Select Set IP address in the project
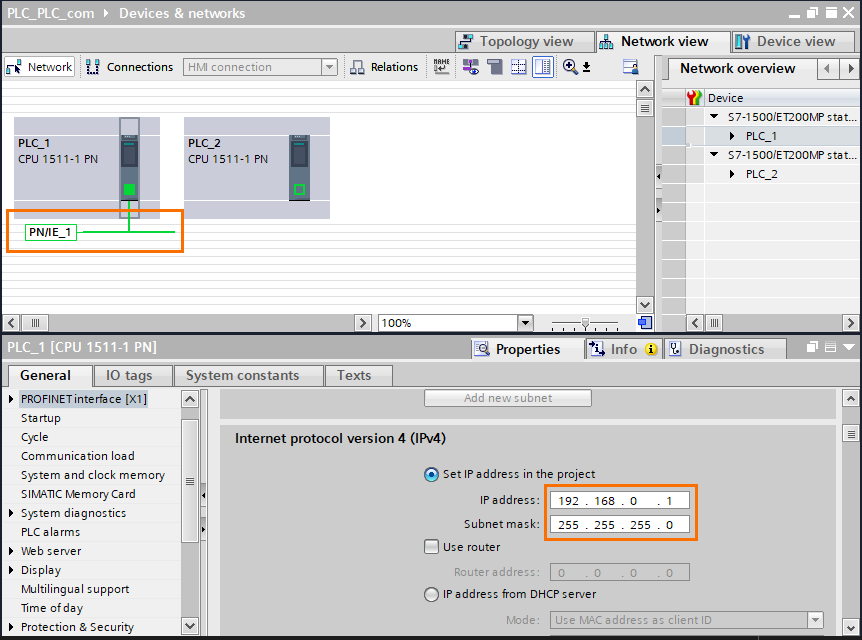The height and width of the screenshot is (640, 862). pos(432,474)
